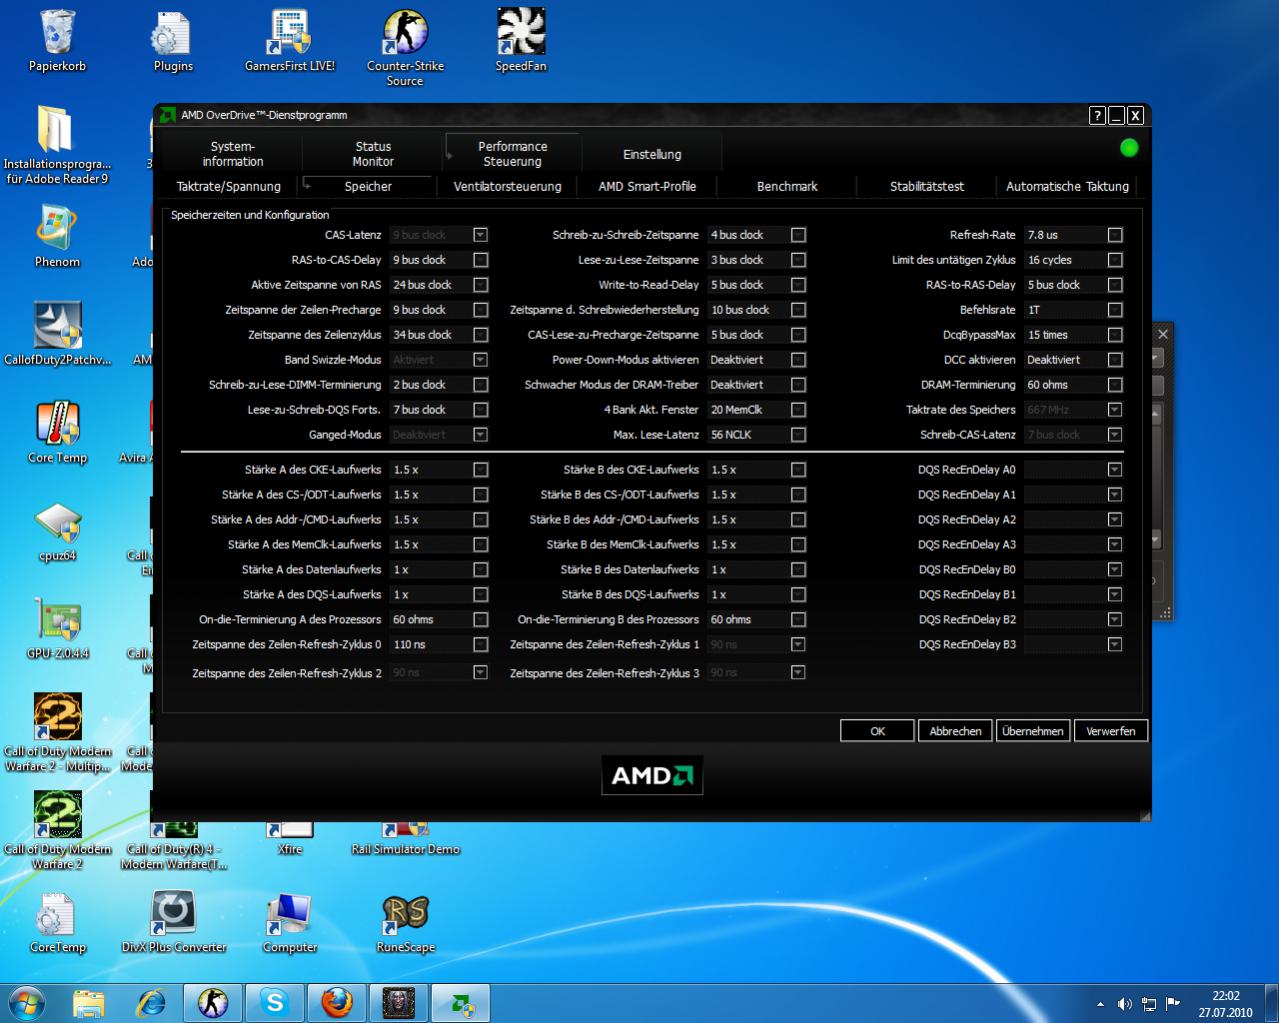Image resolution: width=1279 pixels, height=1023 pixels.
Task: Click the AMD OverDrive help question mark button
Action: (1097, 115)
